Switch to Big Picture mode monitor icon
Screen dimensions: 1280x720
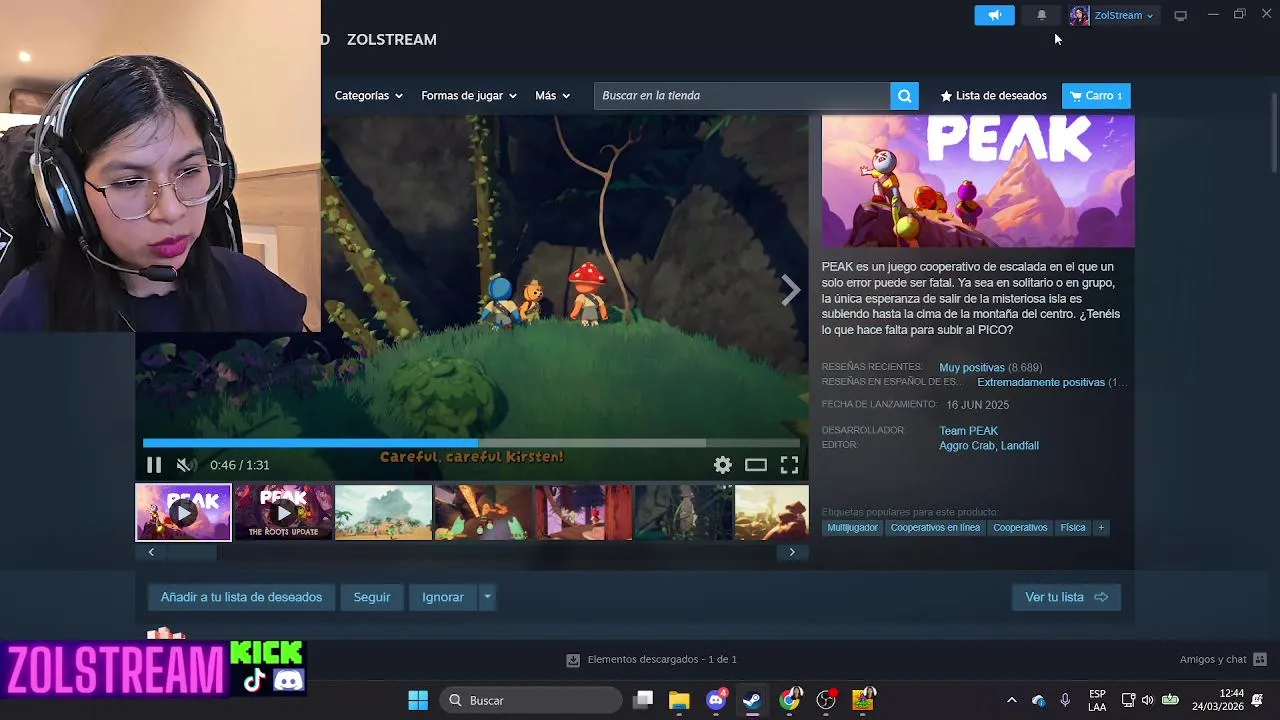coord(1180,15)
